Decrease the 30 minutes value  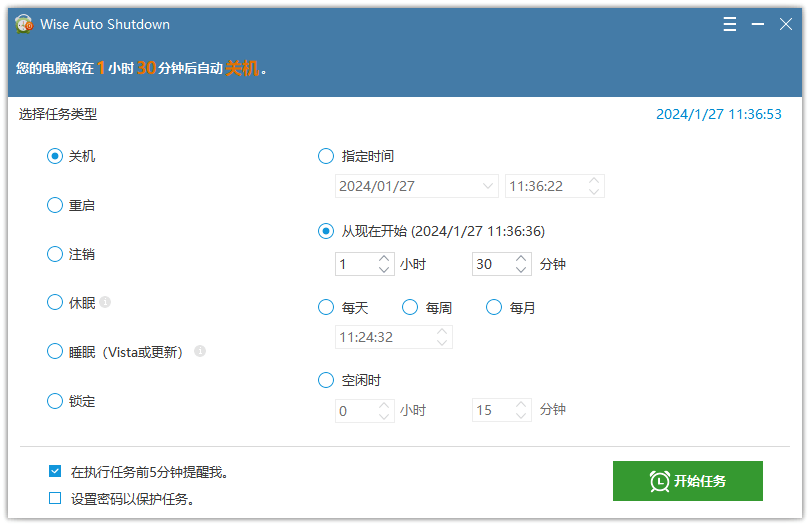[521, 269]
